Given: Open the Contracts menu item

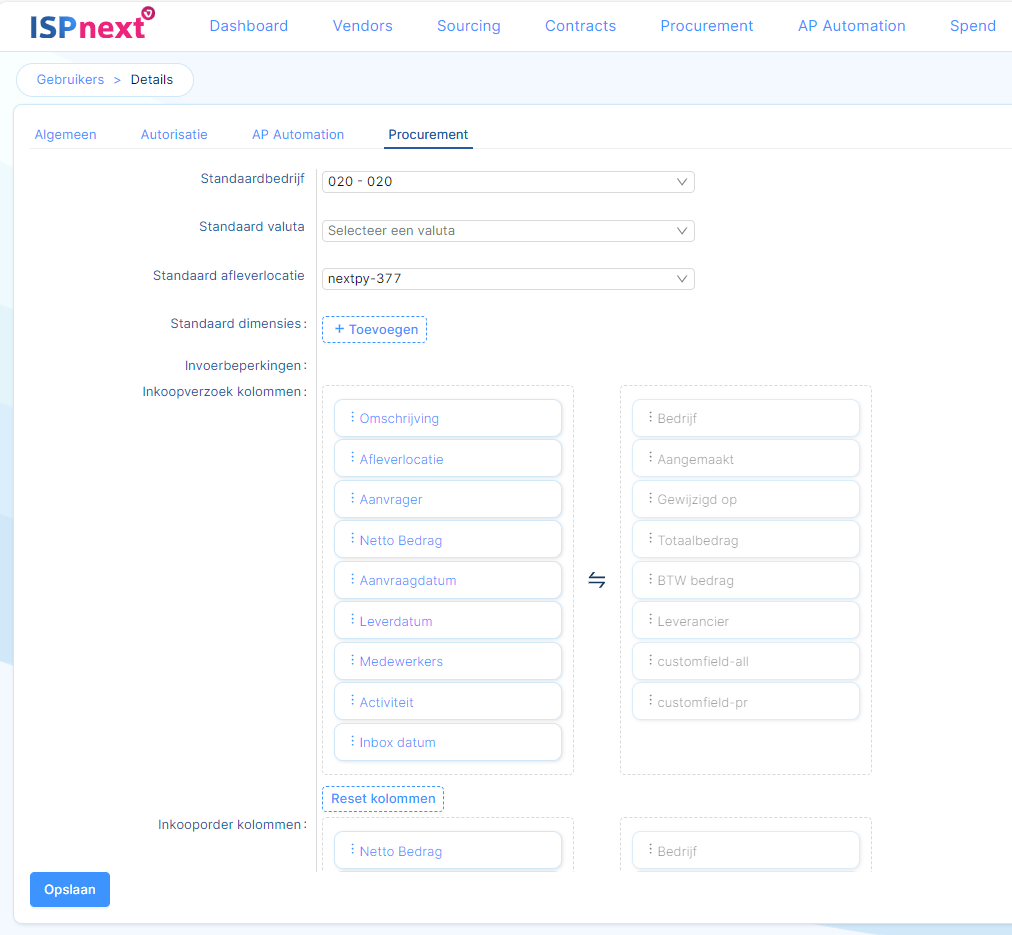Looking at the screenshot, I should pos(580,26).
